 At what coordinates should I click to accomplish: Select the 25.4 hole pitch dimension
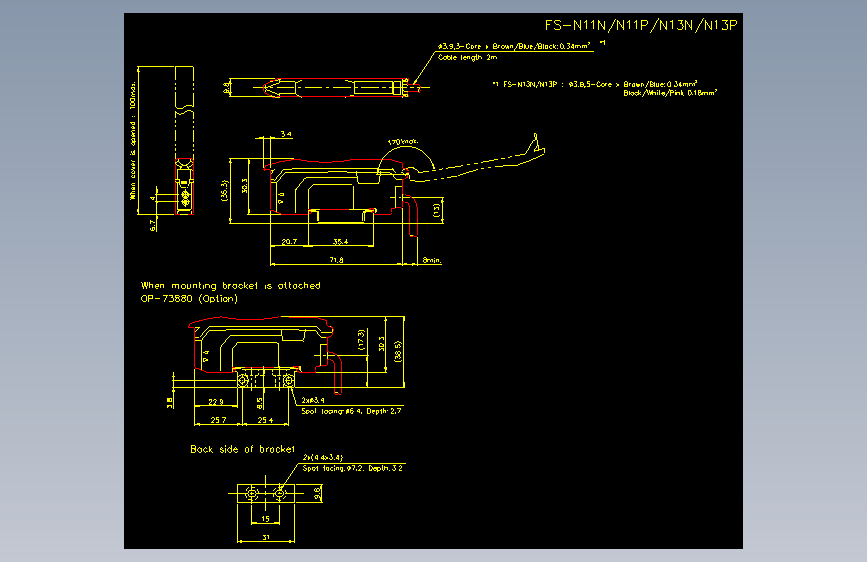click(x=265, y=420)
